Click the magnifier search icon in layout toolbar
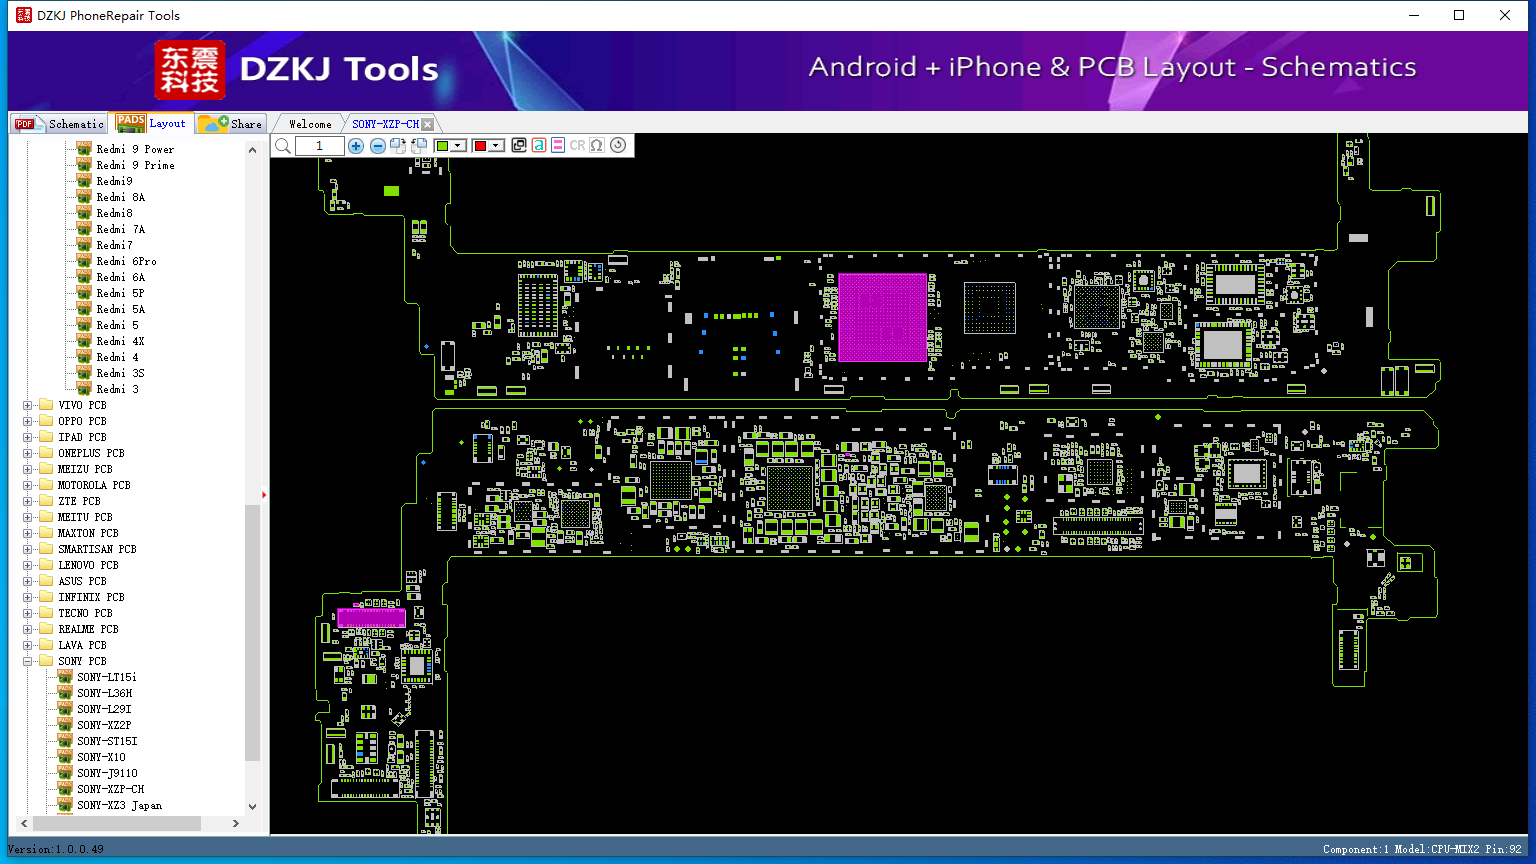The width and height of the screenshot is (1536, 864). [x=283, y=146]
